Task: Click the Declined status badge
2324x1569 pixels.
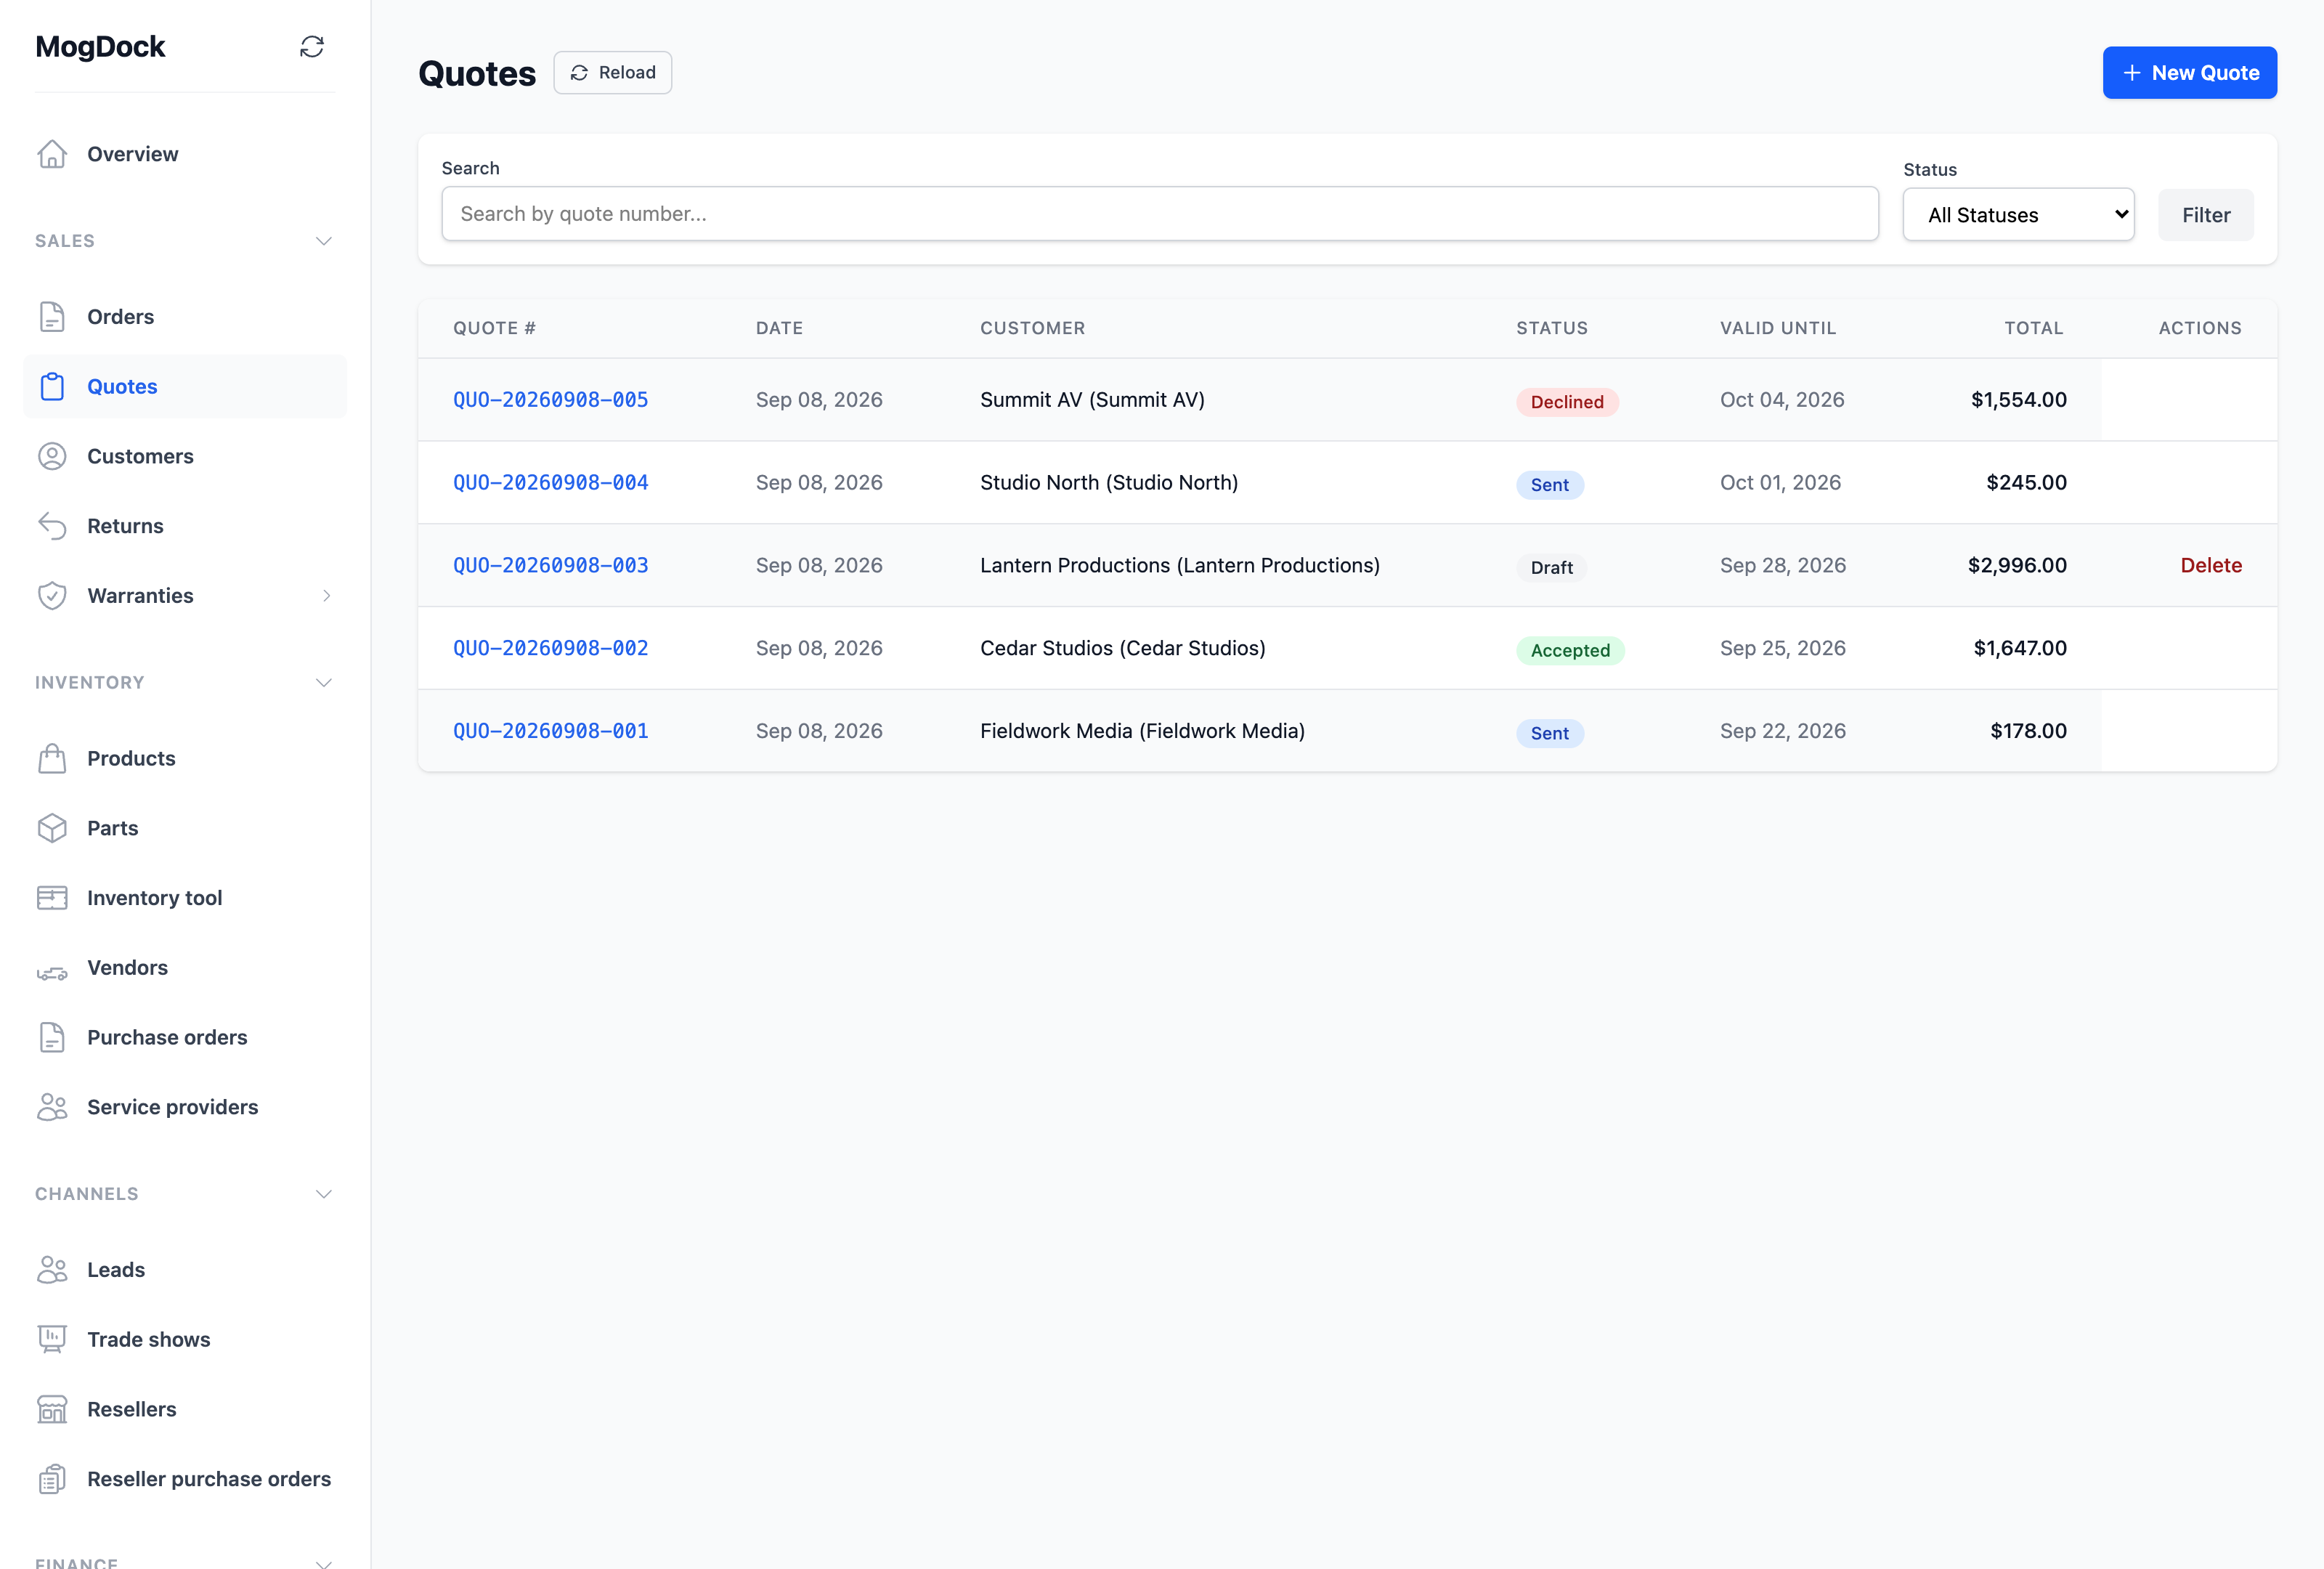Action: point(1567,402)
